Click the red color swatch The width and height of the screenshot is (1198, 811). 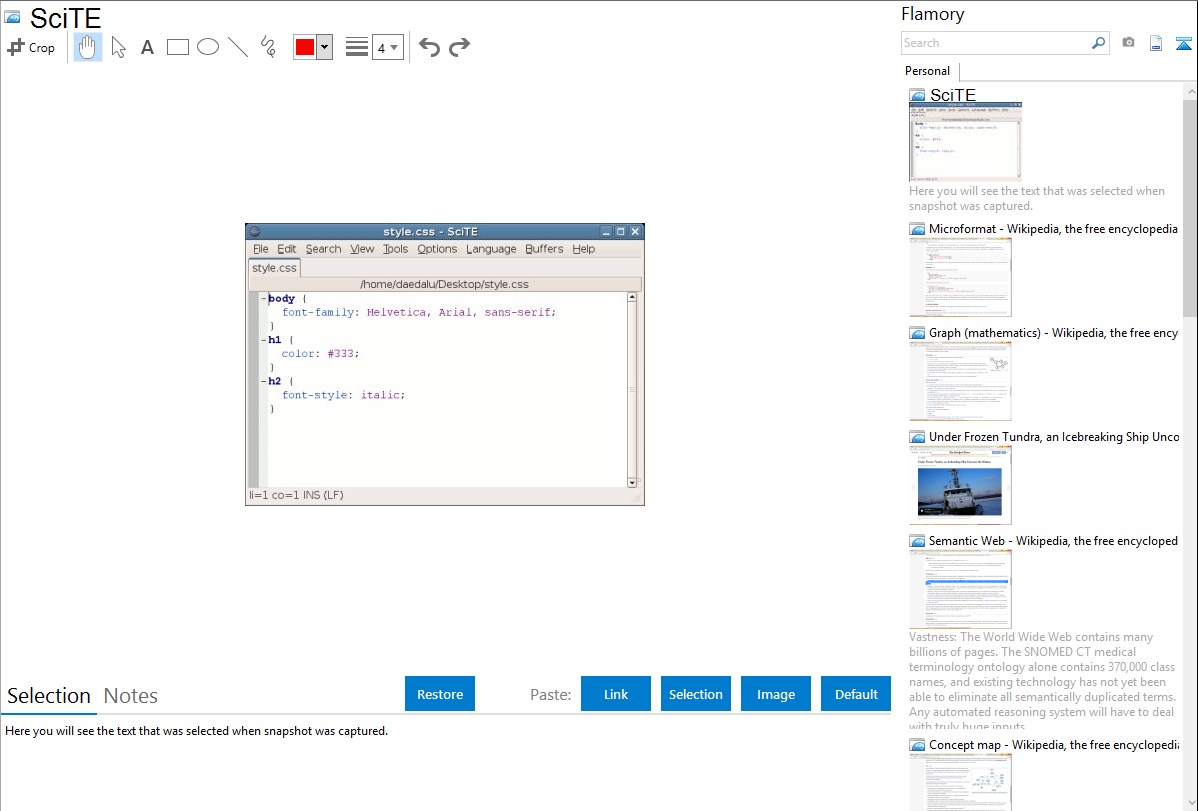[x=305, y=47]
